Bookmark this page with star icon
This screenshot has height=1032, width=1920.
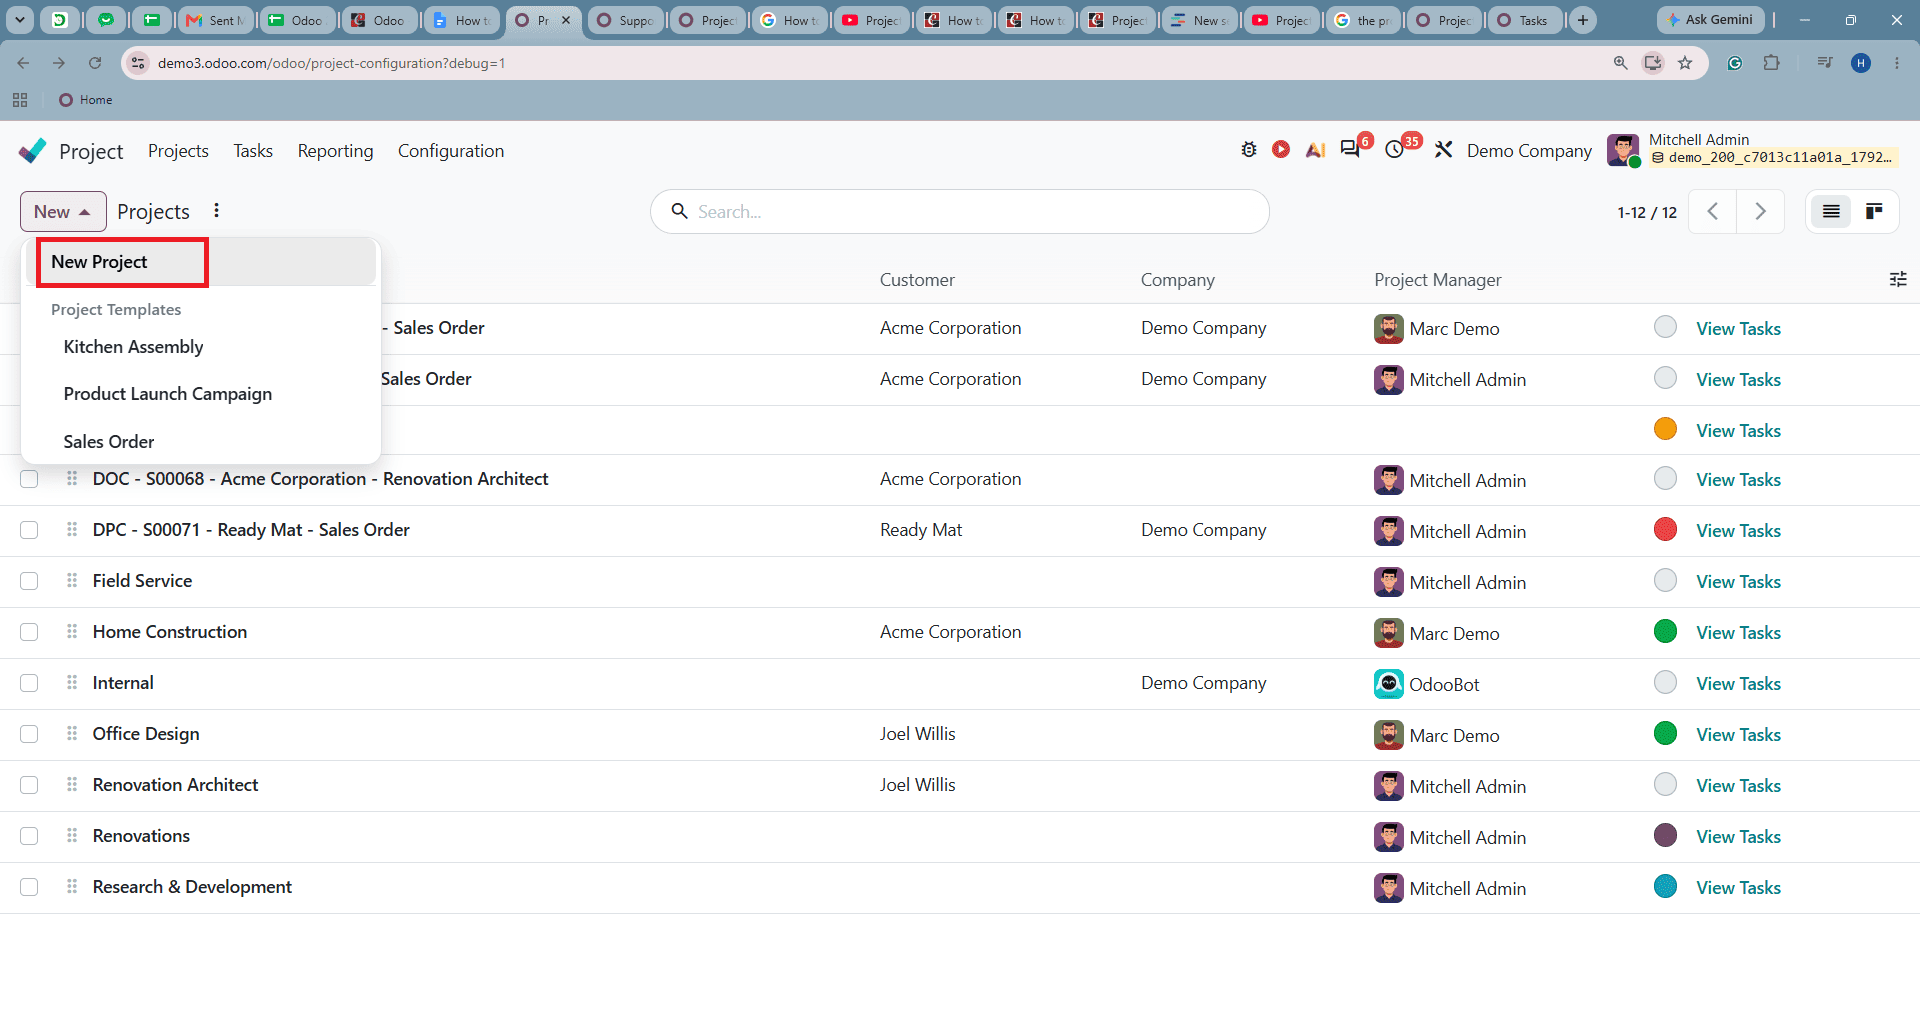click(x=1685, y=63)
